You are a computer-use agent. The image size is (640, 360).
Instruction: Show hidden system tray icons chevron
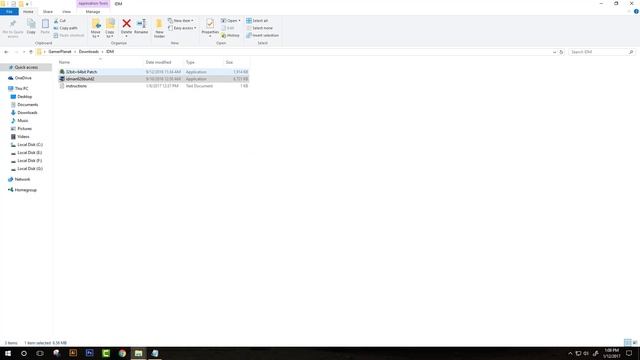pyautogui.click(x=570, y=353)
